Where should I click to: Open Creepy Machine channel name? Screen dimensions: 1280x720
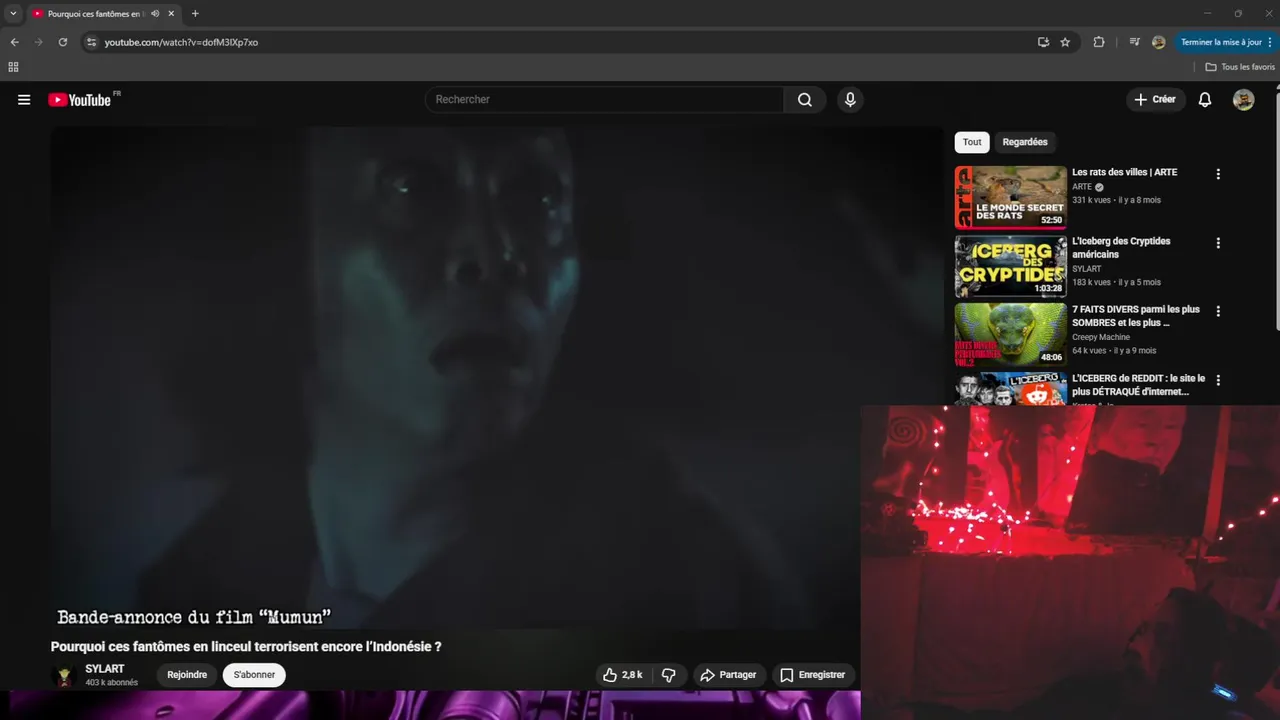(1101, 337)
